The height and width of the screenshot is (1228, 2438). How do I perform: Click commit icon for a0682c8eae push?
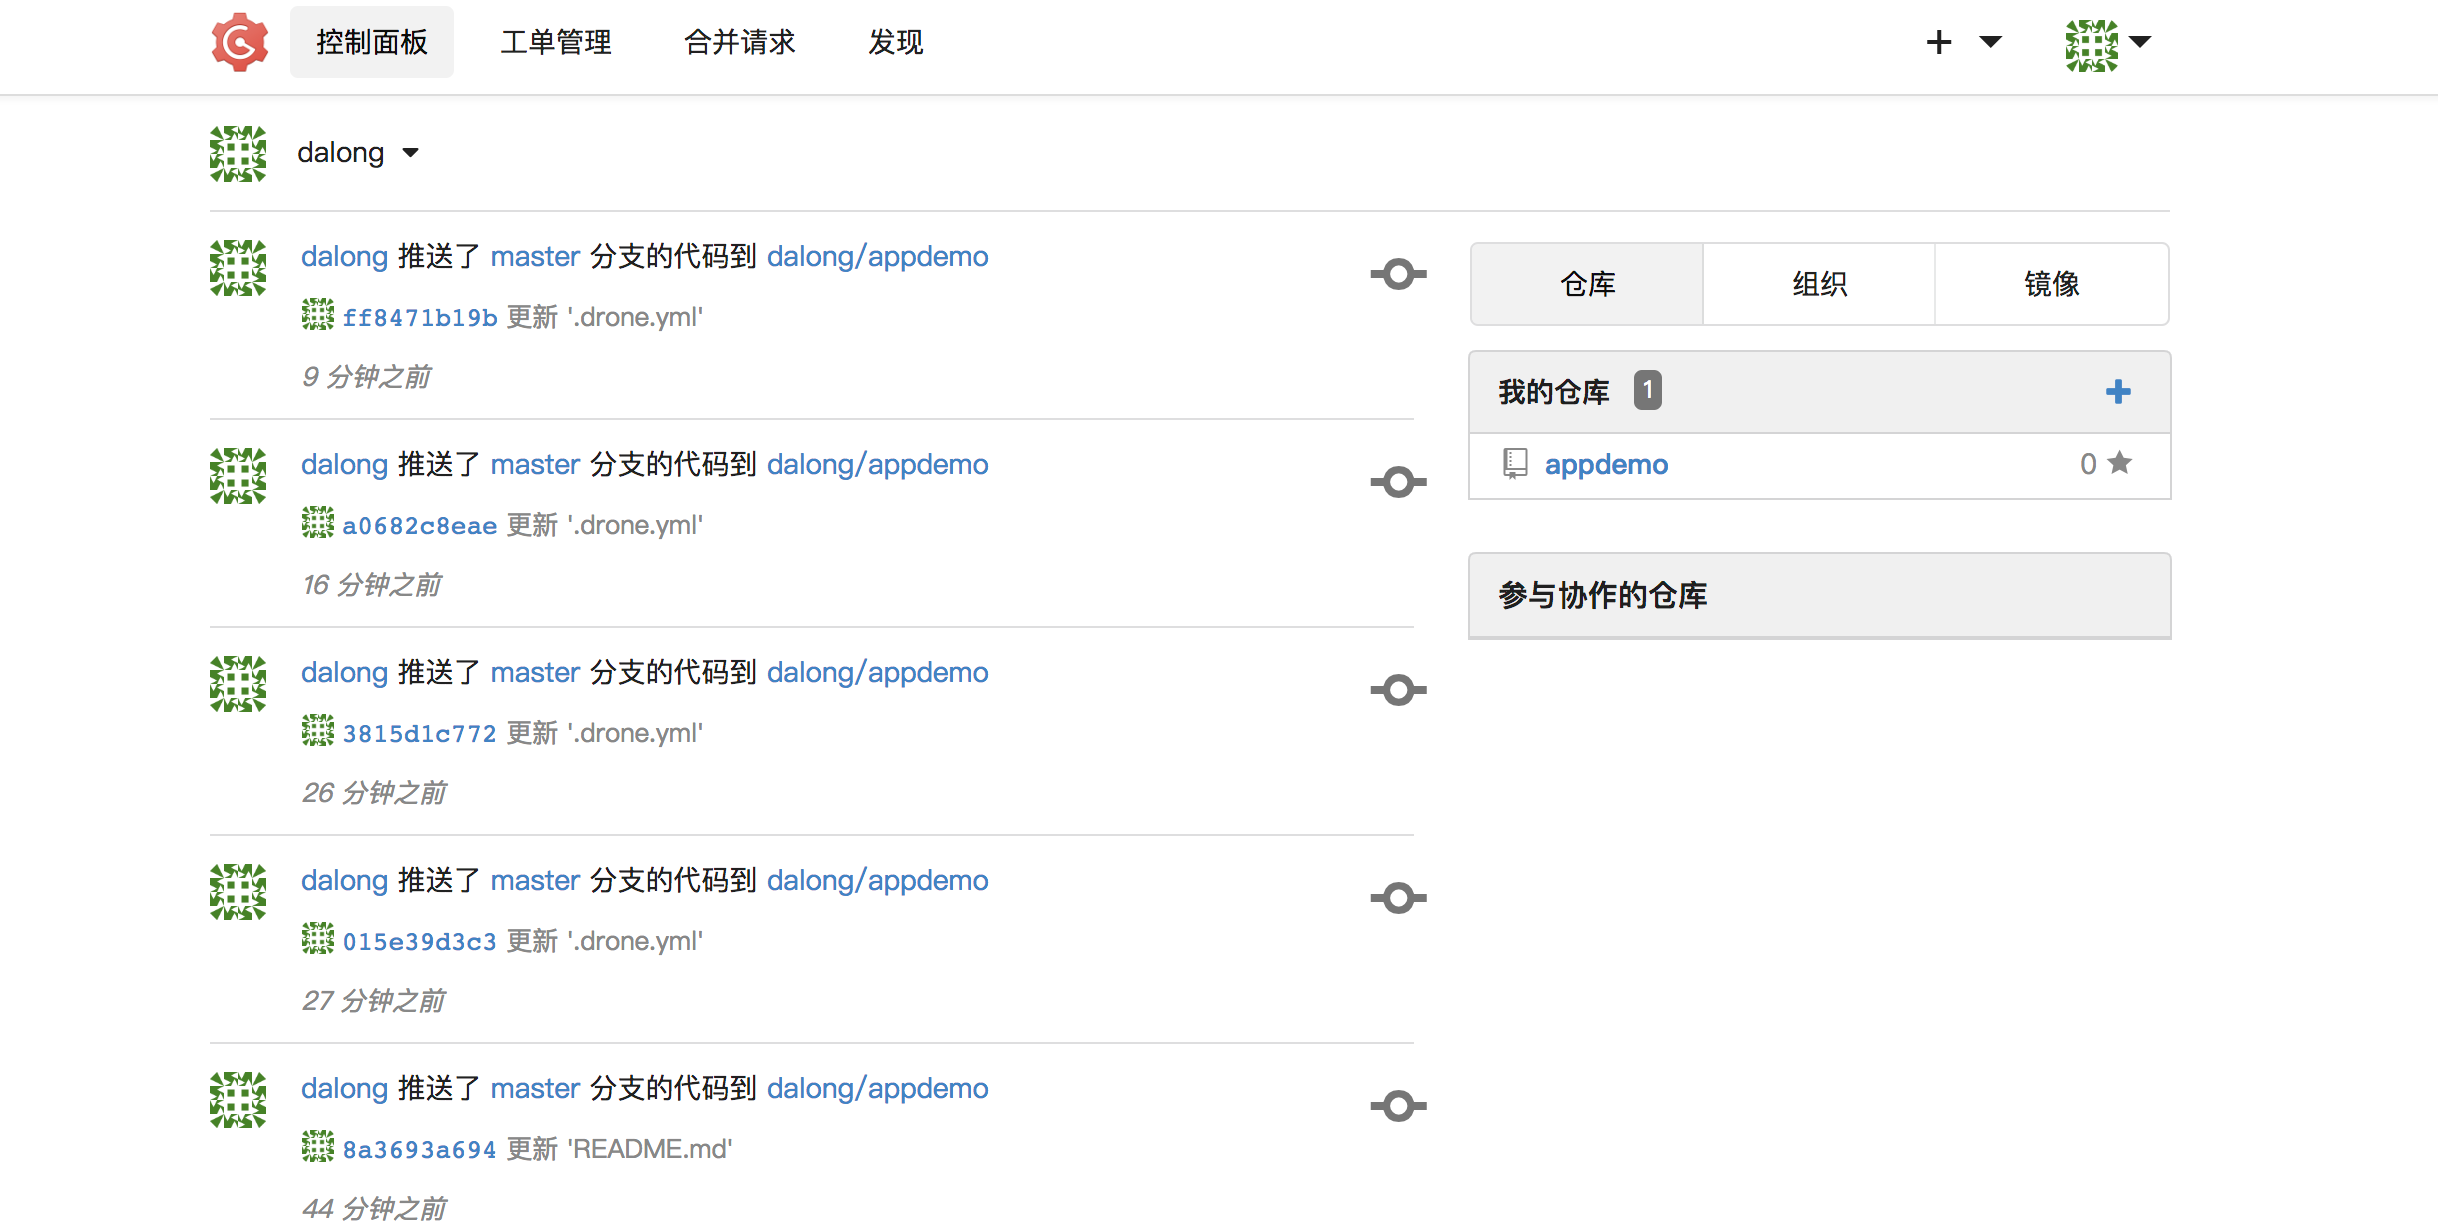[x=1398, y=482]
